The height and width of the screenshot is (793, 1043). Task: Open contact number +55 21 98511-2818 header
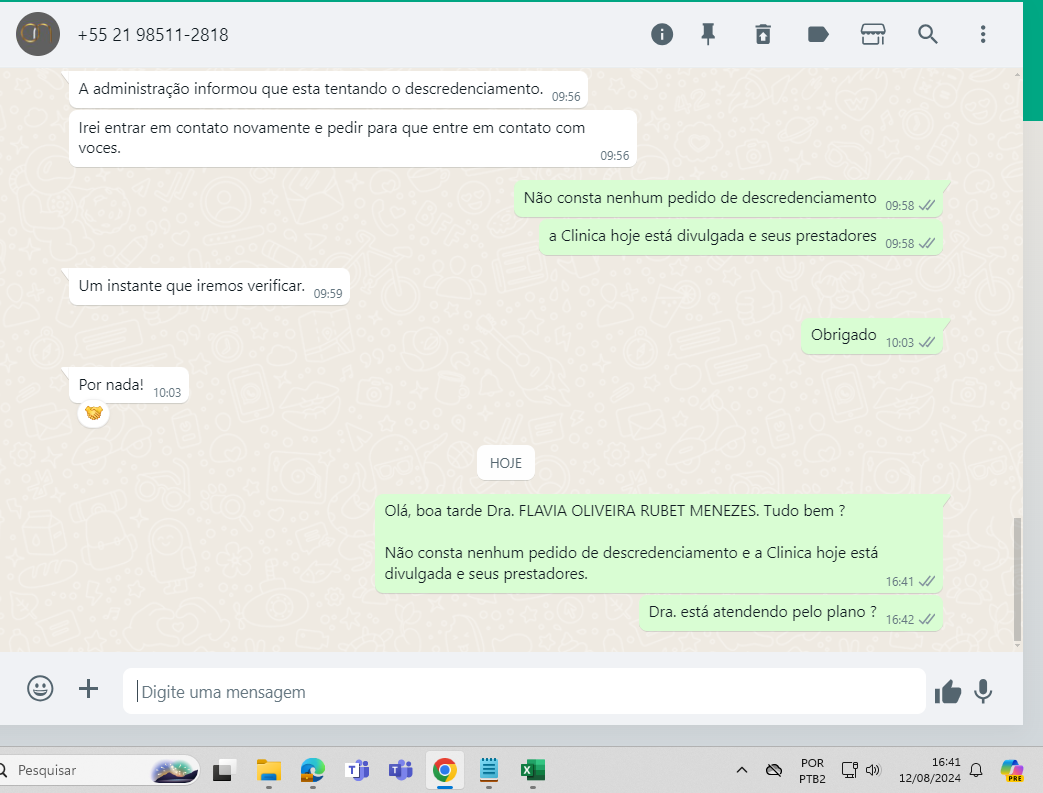[x=153, y=35]
